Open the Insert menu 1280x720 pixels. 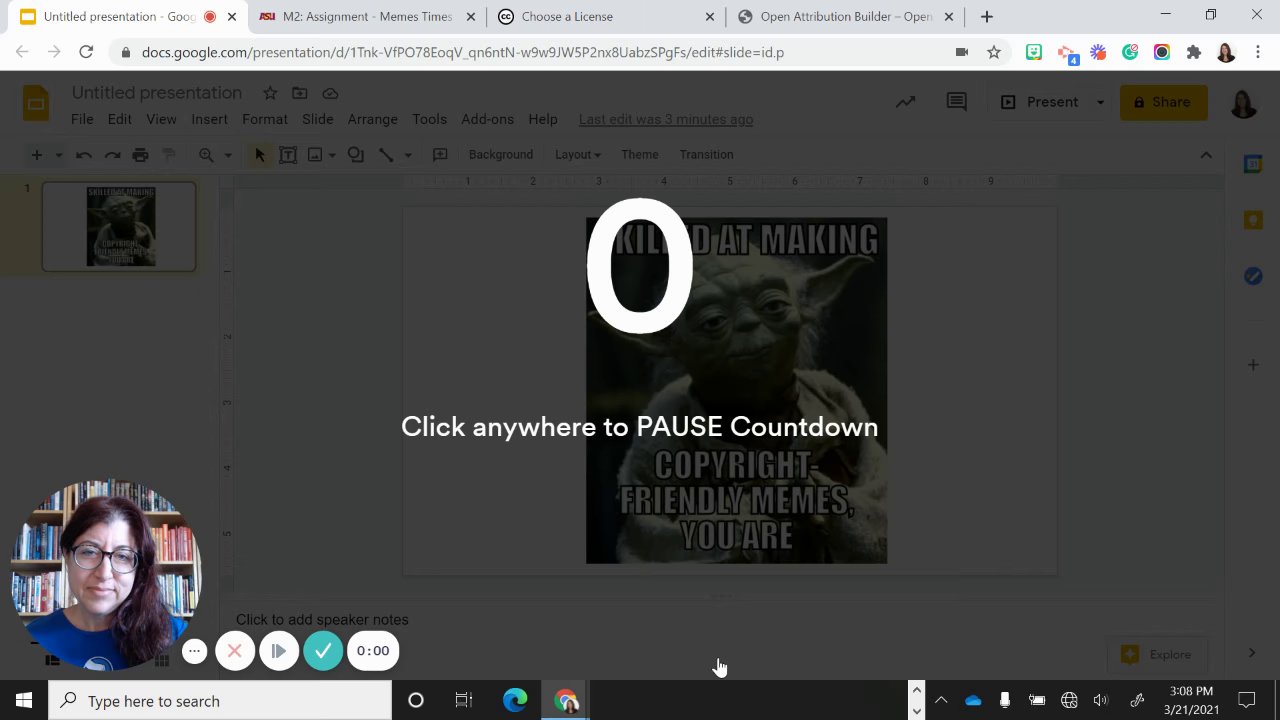pos(209,119)
